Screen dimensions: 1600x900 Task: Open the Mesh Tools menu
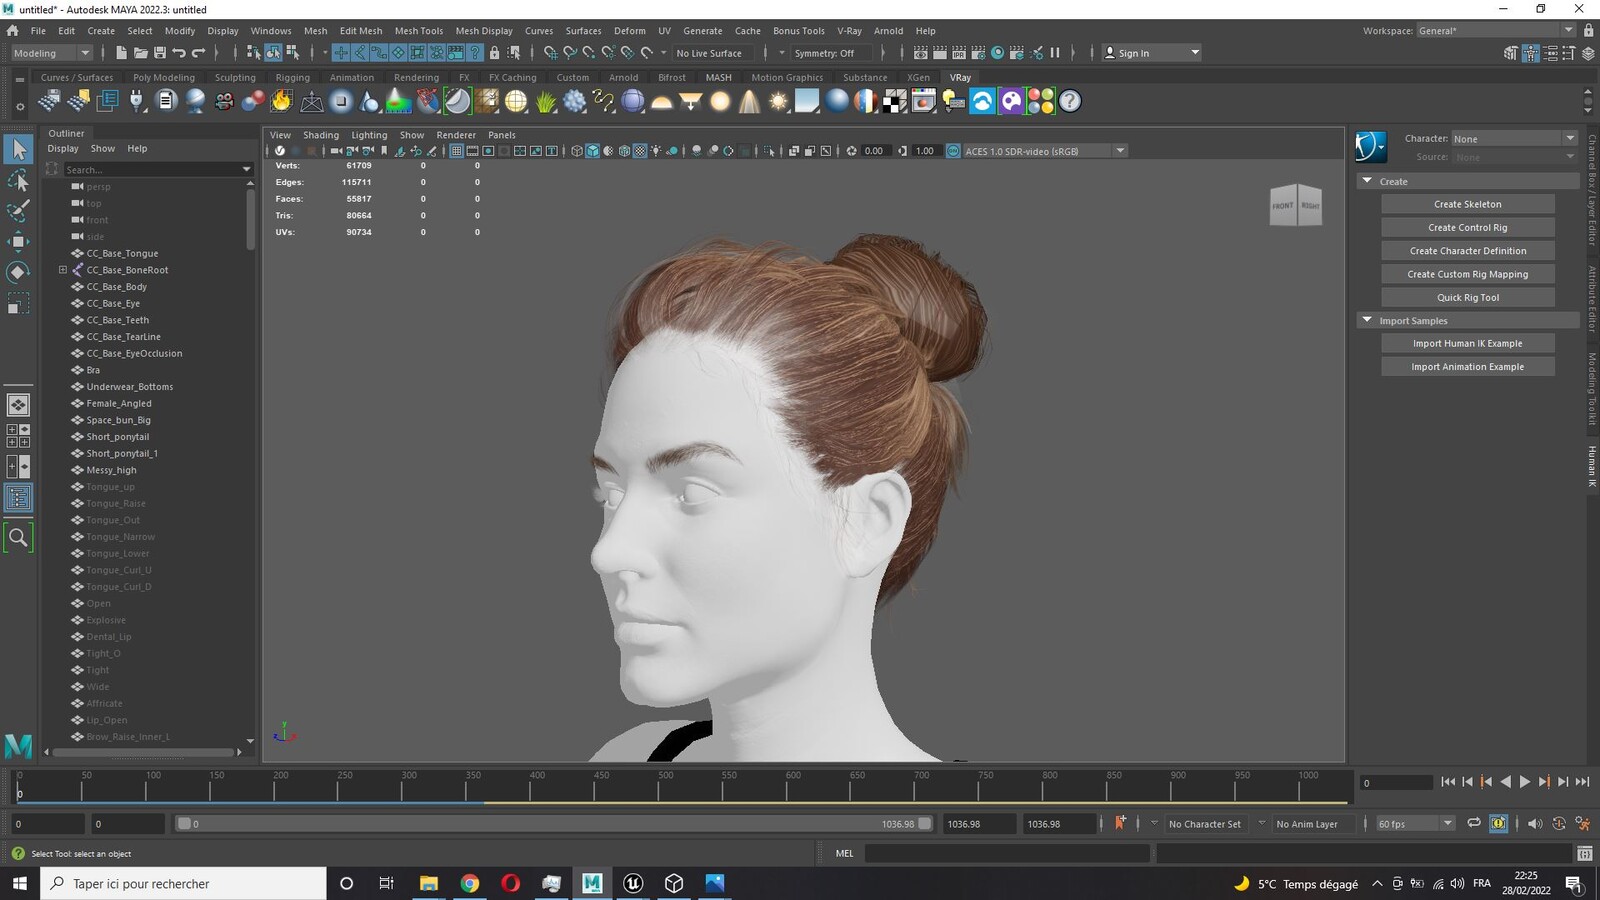pos(418,31)
